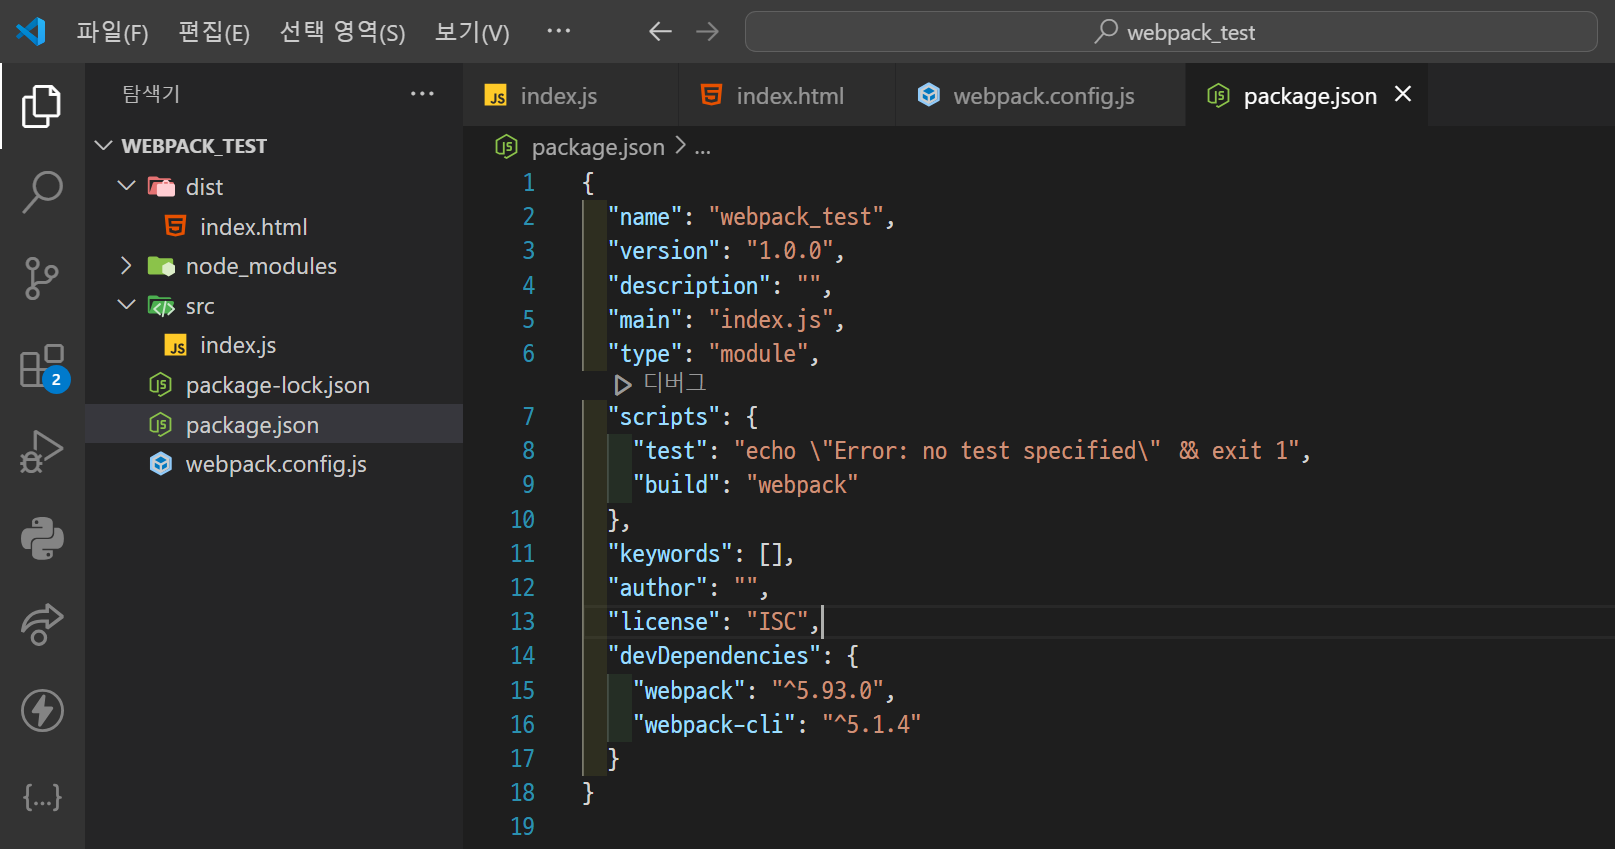Open explorer panel more actions ellipsis
Screen dimensions: 1615x849
(x=422, y=94)
